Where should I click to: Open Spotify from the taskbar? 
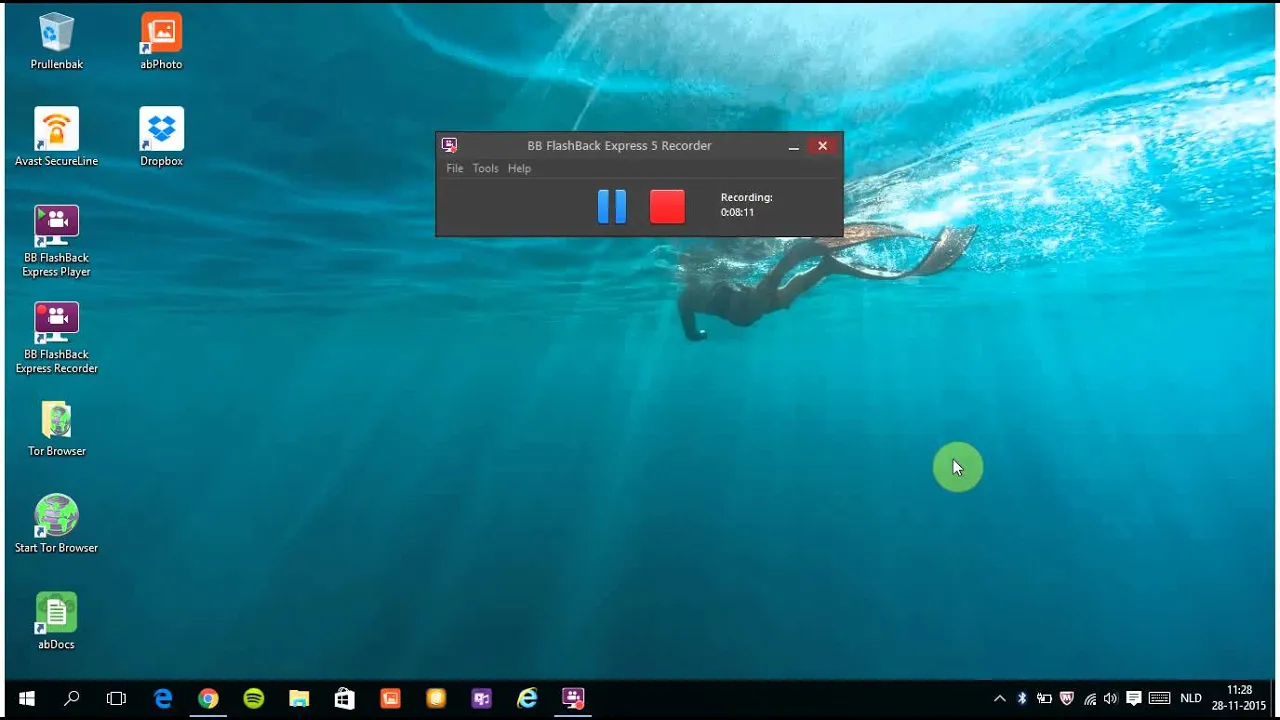click(254, 699)
